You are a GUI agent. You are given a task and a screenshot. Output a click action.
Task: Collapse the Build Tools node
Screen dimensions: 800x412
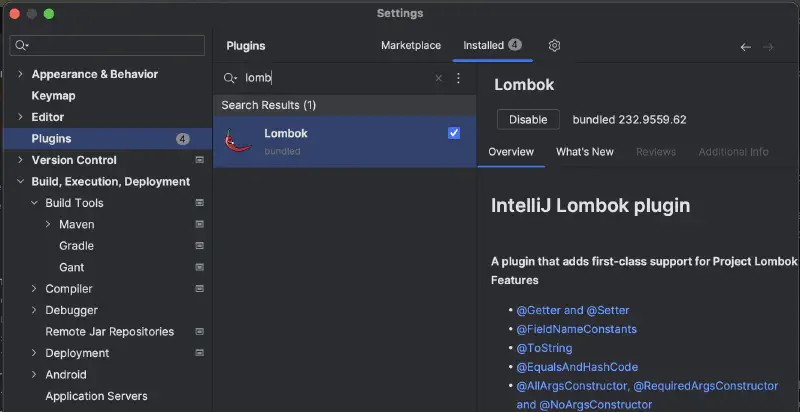pyautogui.click(x=34, y=202)
